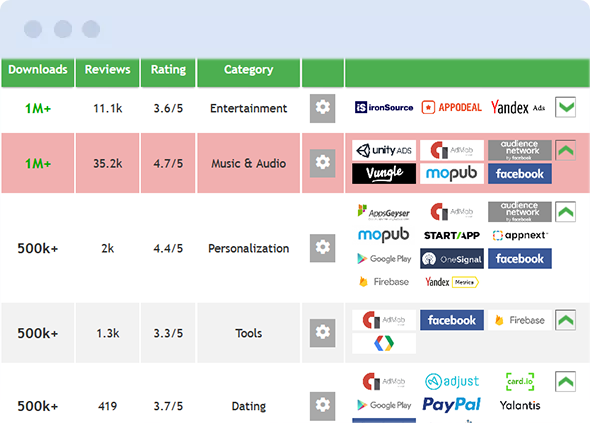Expand SDK list for Entertainment row
Viewport: 590px width, 423px height.
coord(566,107)
